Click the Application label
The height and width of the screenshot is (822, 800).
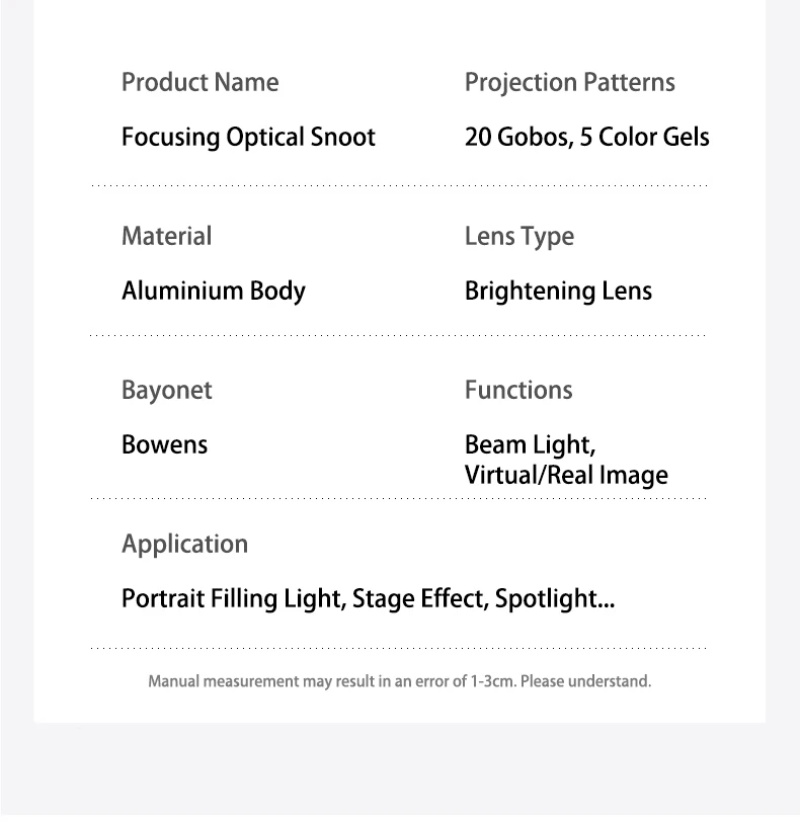click(185, 545)
